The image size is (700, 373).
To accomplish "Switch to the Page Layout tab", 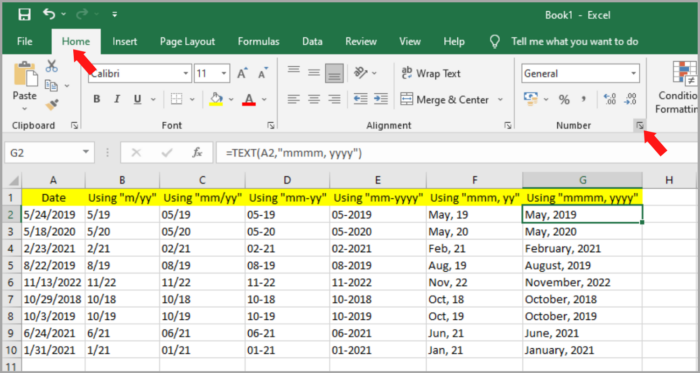I will click(188, 41).
